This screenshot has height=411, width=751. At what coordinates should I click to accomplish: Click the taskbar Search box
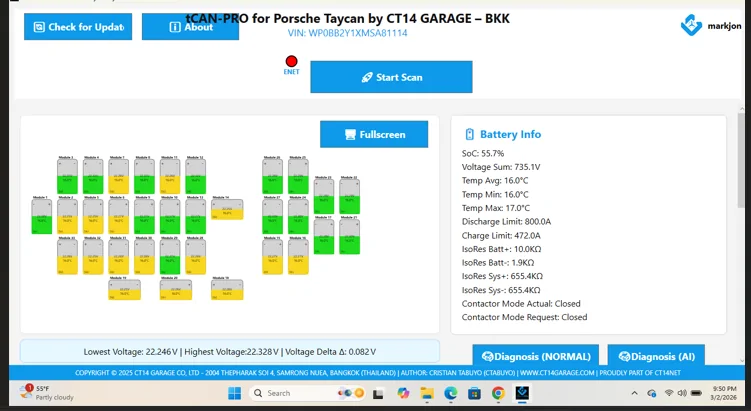click(x=307, y=393)
